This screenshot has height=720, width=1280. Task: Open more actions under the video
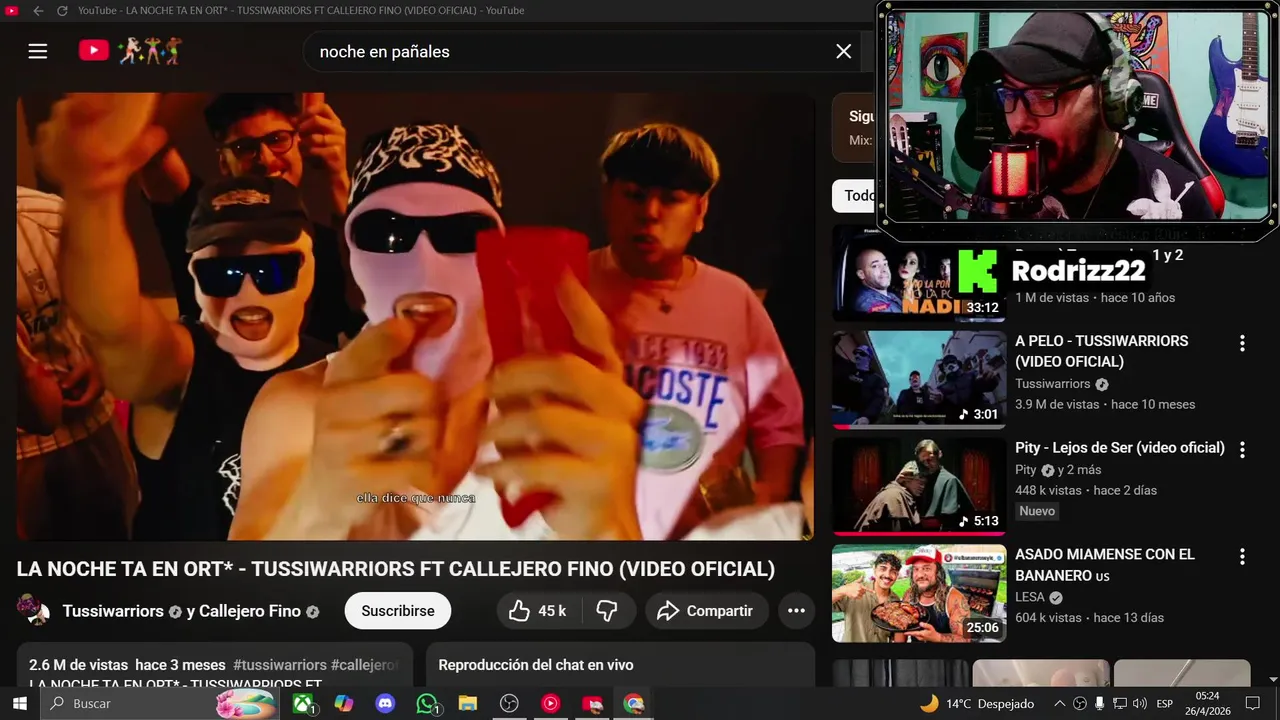point(796,611)
